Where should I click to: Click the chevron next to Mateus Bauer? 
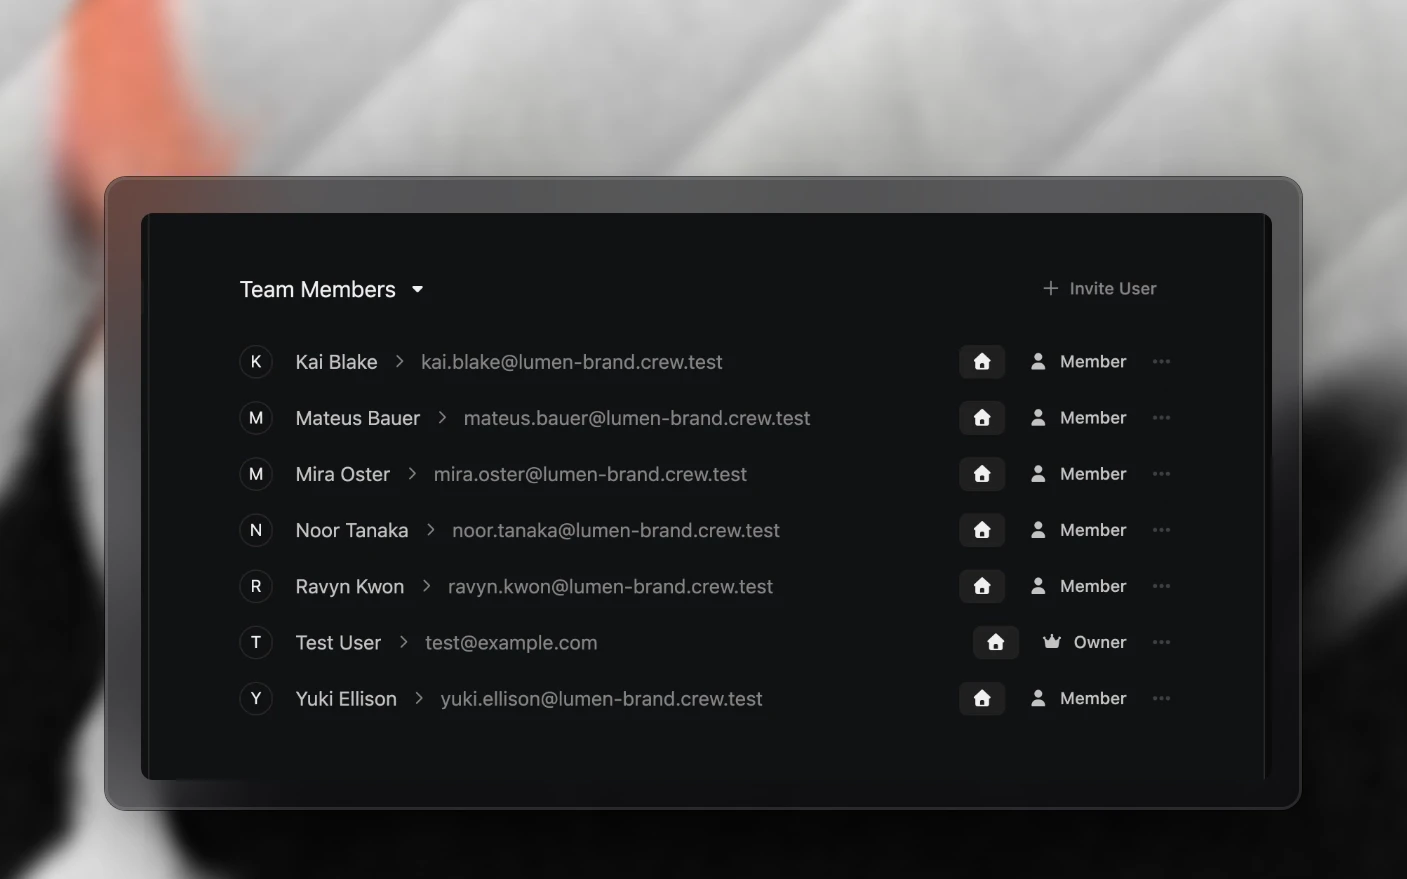pyautogui.click(x=442, y=418)
